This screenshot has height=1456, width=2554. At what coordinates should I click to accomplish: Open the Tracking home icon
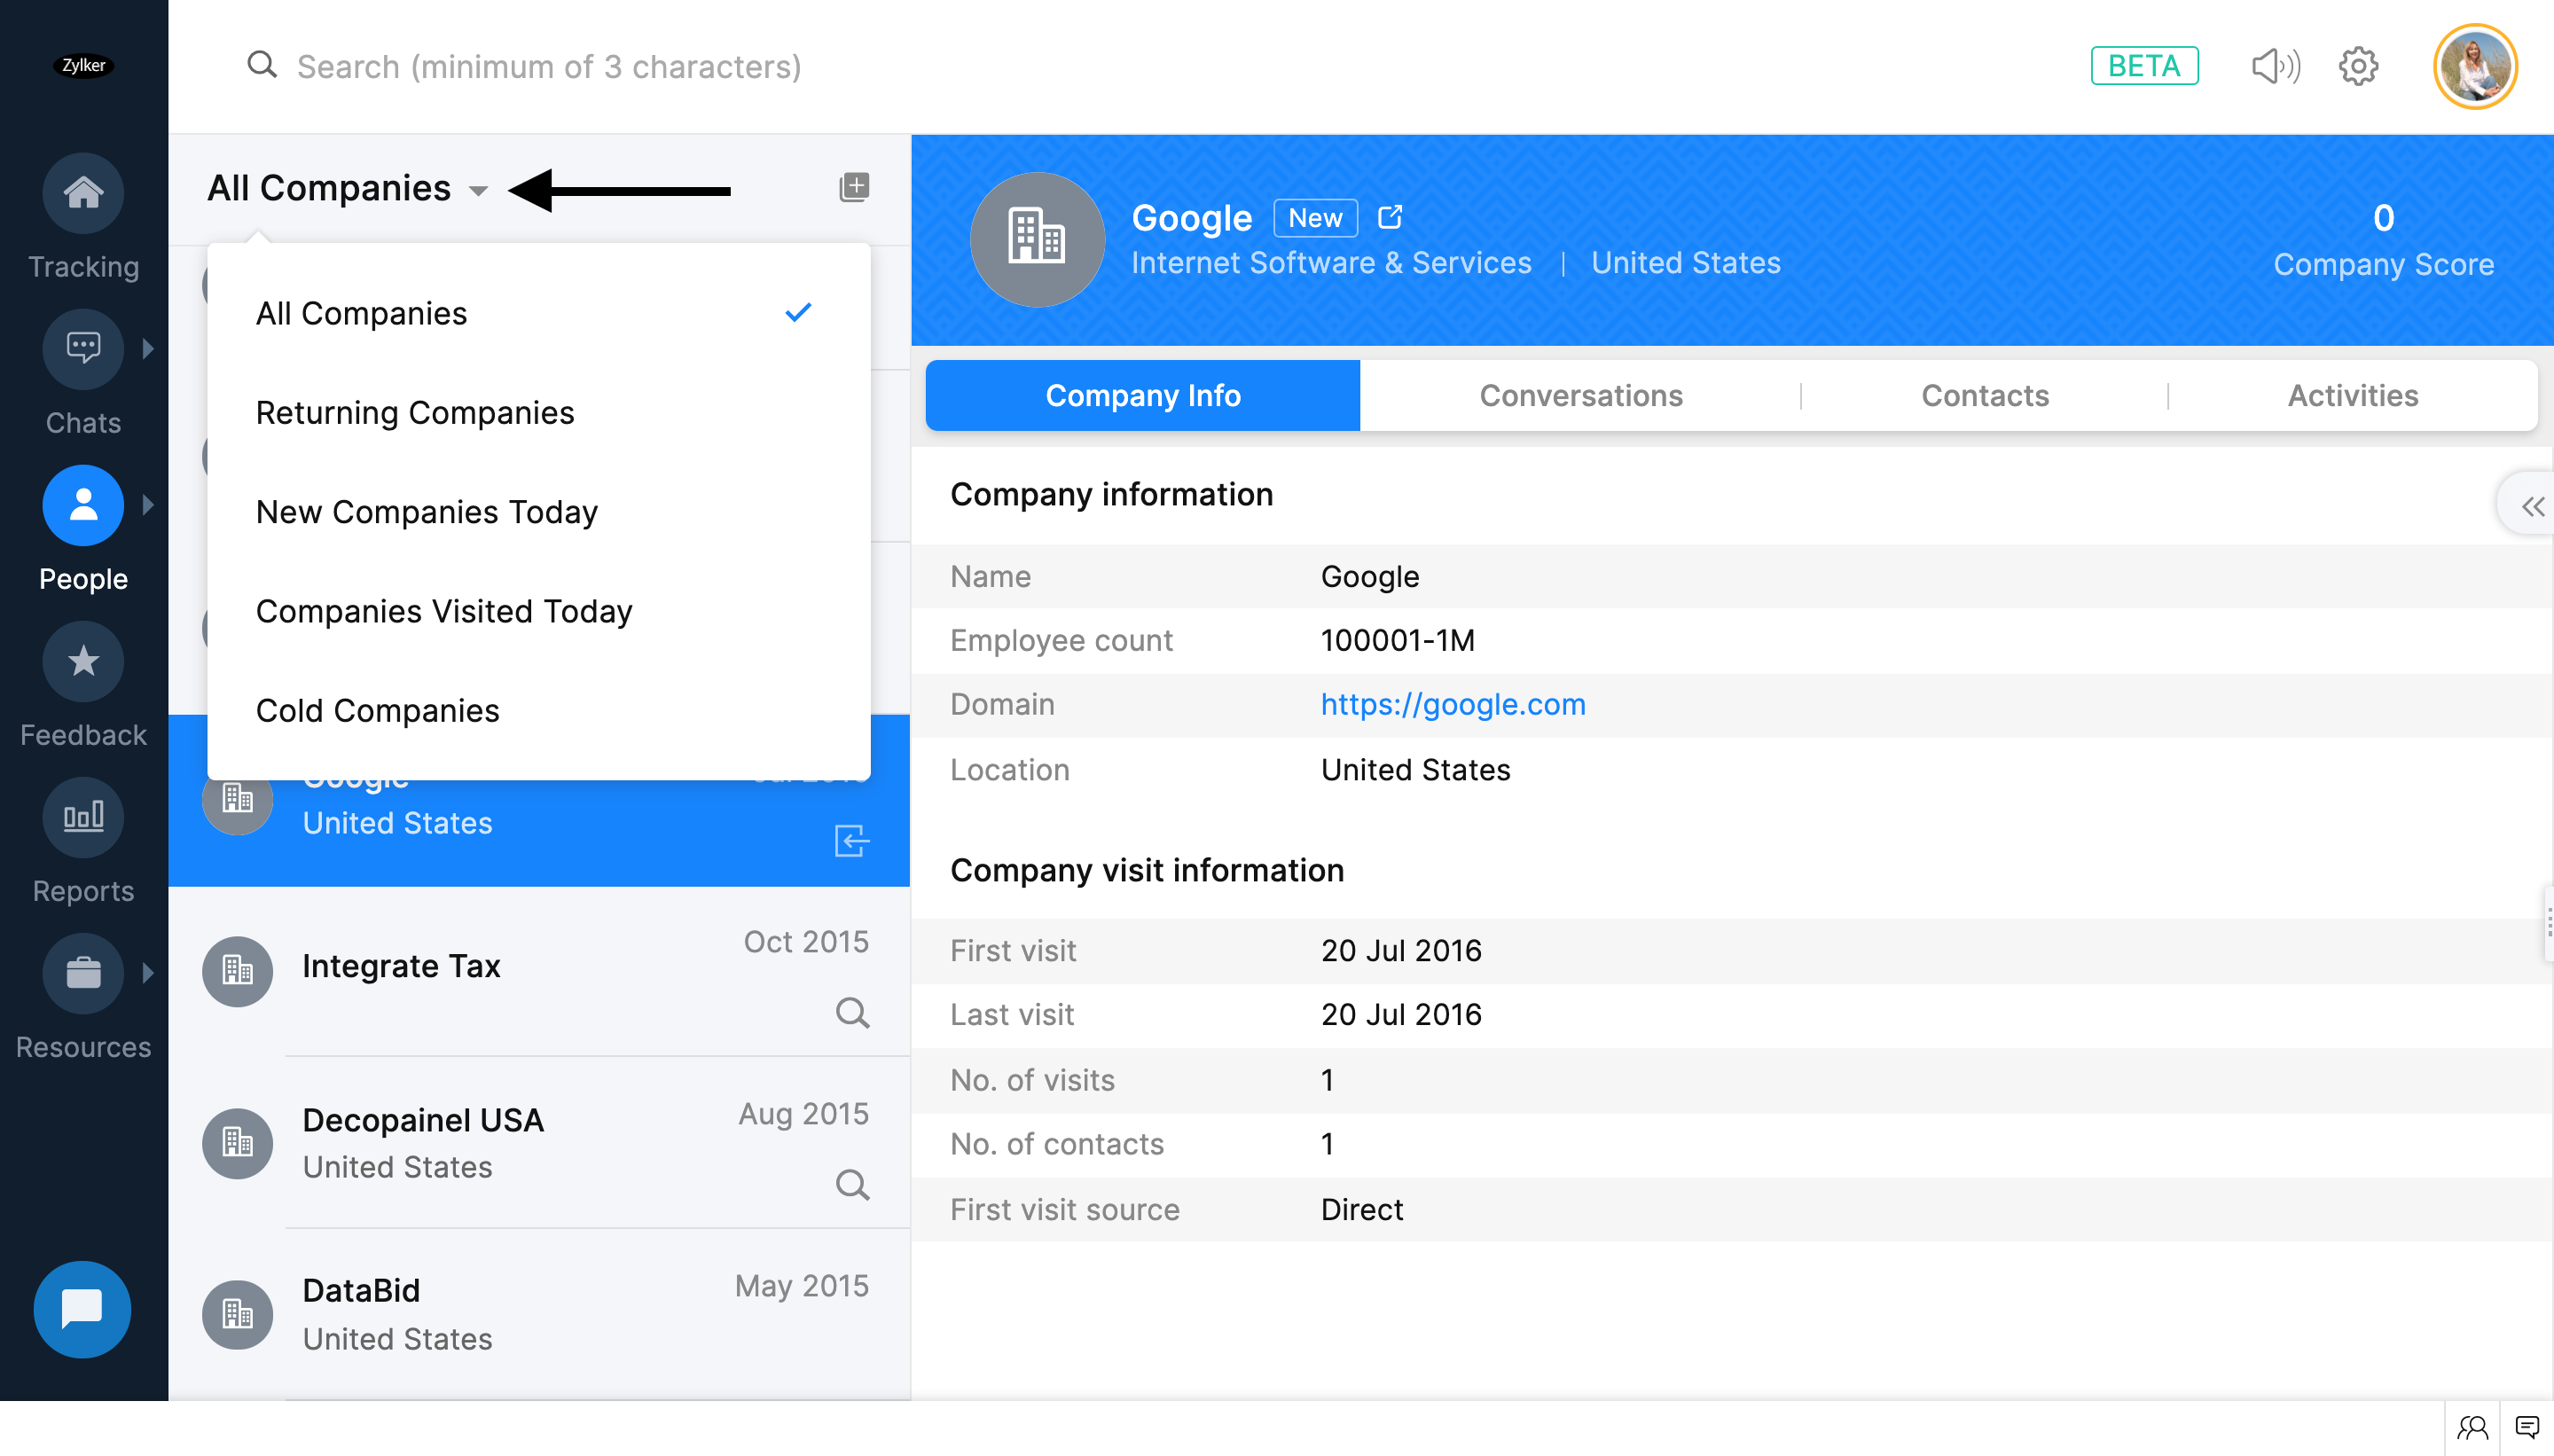tap(83, 192)
